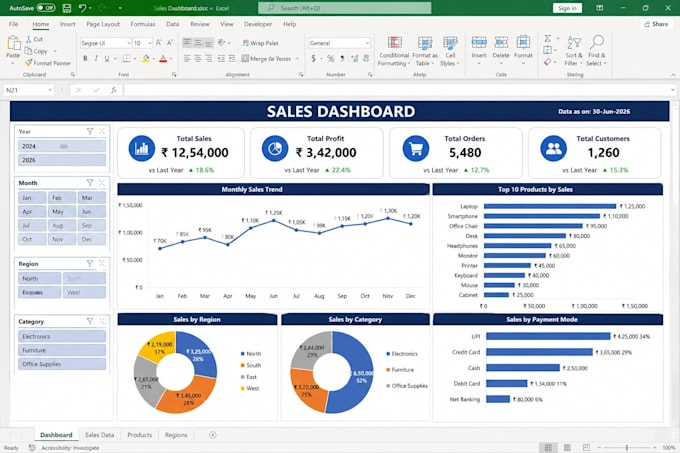Screen dimensions: 680x453
Task: Click the Sort & Filter icon
Action: tap(574, 43)
